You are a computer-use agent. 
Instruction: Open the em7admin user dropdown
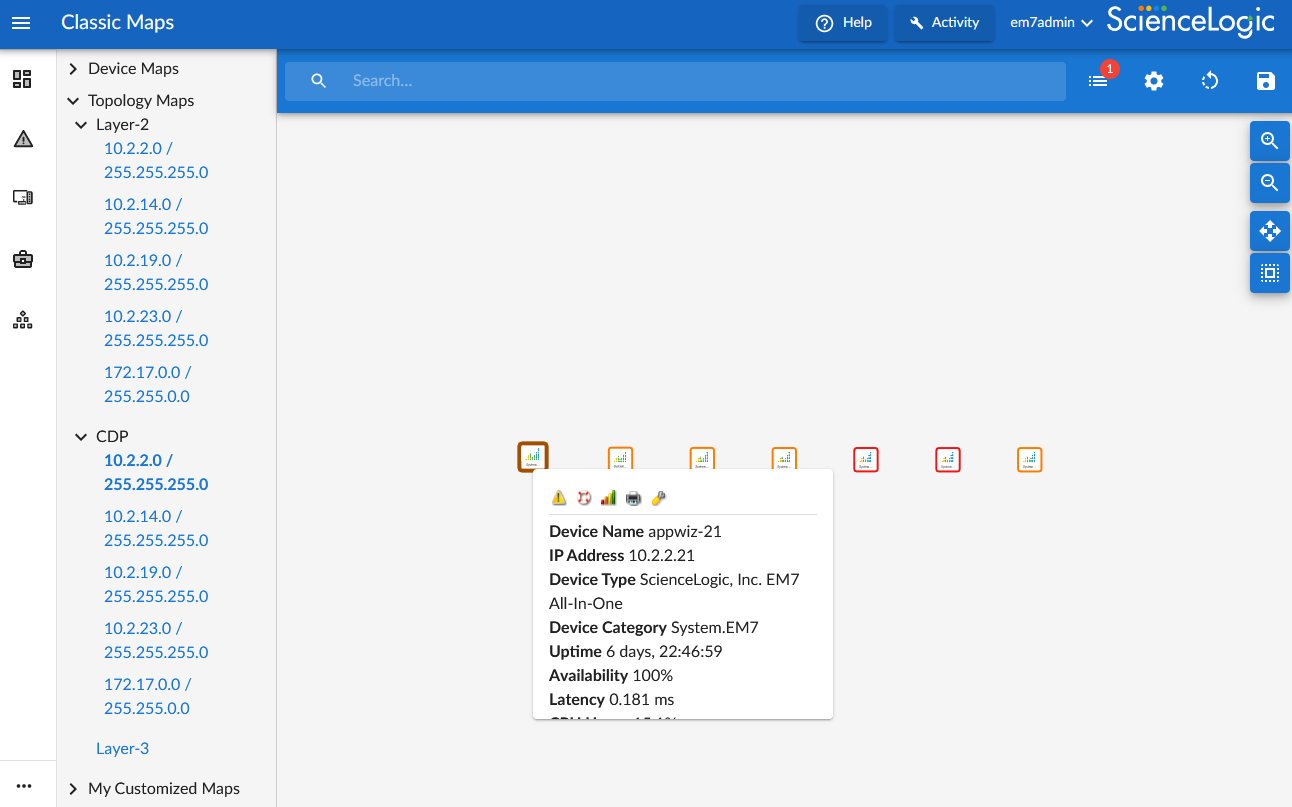click(1050, 23)
